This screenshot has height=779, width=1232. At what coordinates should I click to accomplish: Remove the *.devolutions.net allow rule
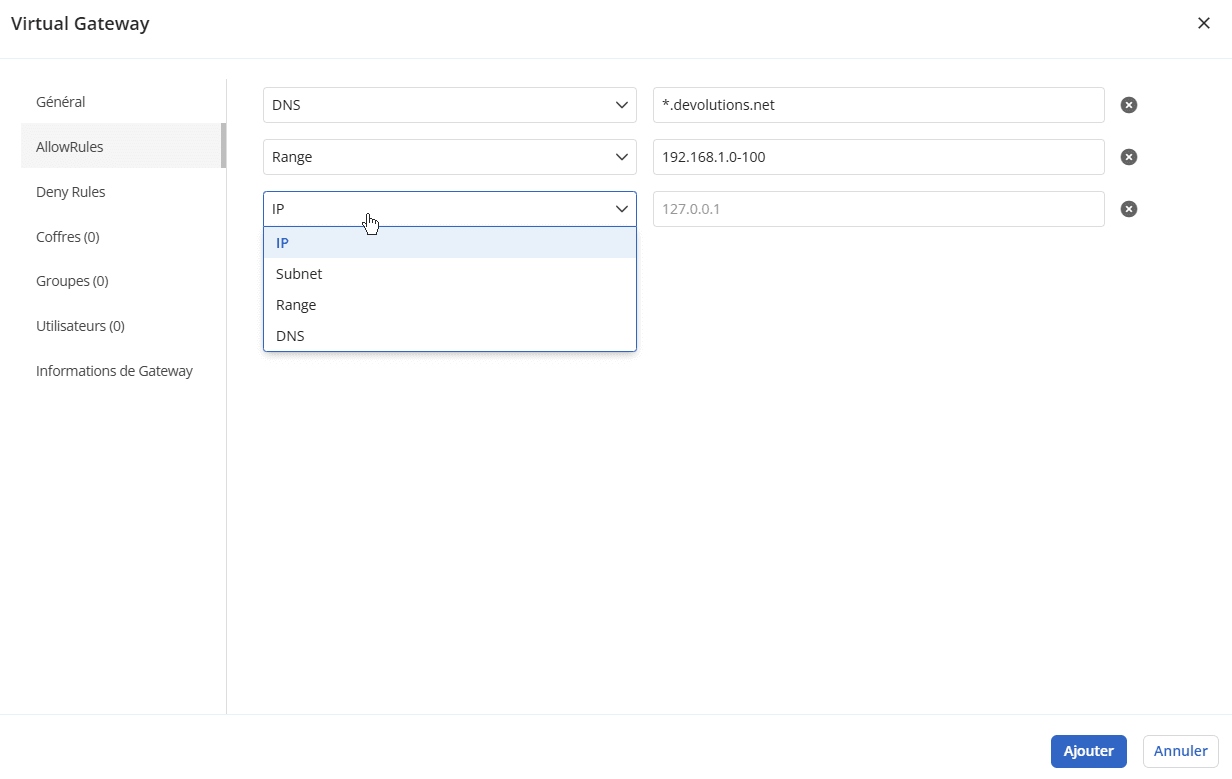pyautogui.click(x=1128, y=104)
